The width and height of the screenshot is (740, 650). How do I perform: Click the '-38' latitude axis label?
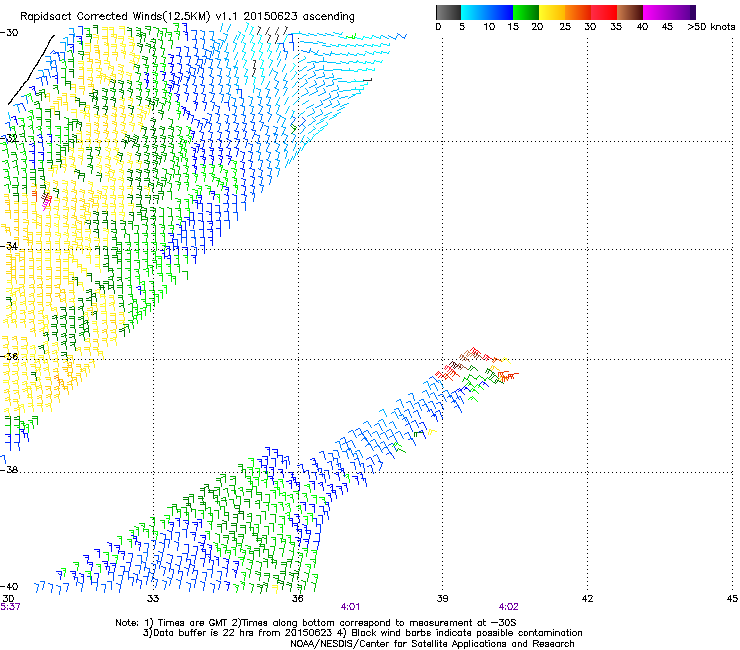[9, 470]
